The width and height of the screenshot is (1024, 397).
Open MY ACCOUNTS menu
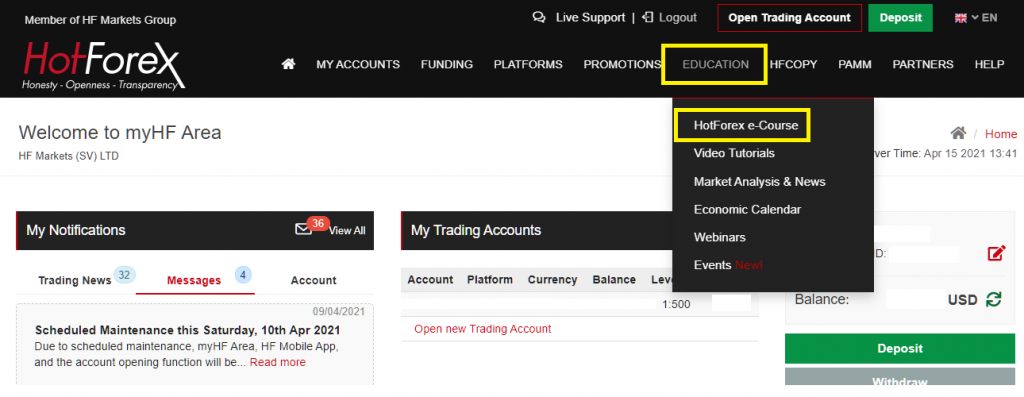(x=358, y=65)
